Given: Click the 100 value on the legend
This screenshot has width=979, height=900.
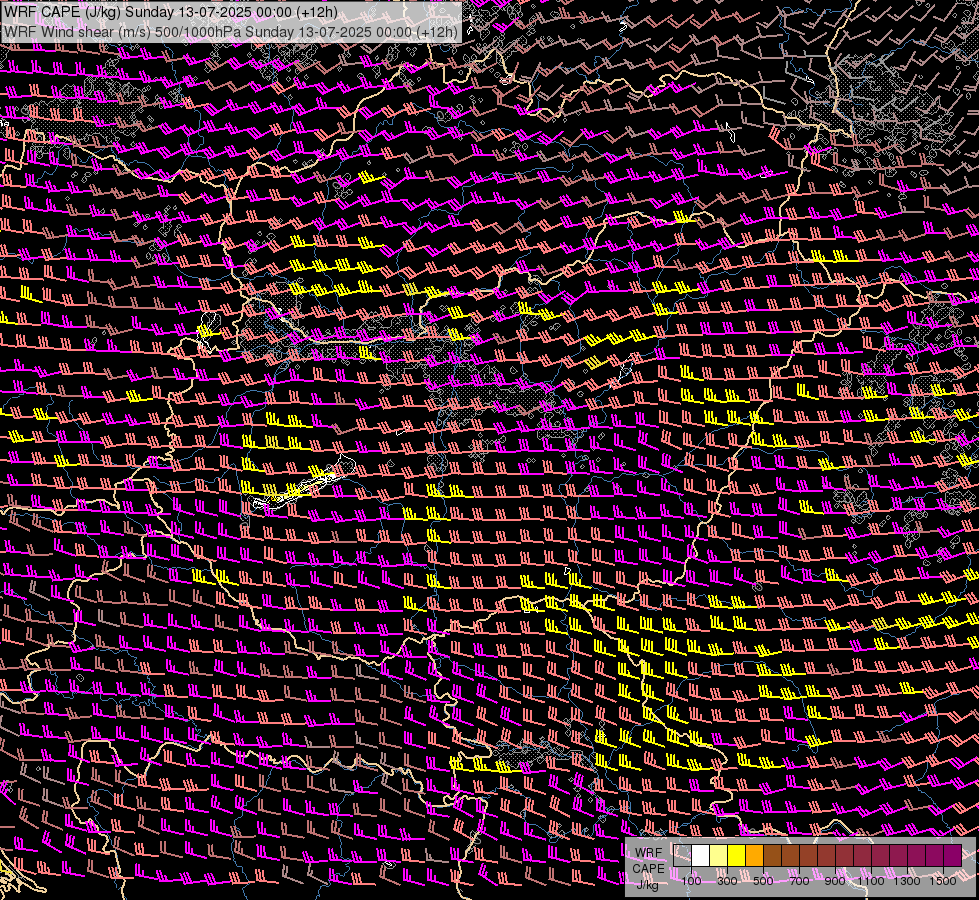Looking at the screenshot, I should [691, 881].
